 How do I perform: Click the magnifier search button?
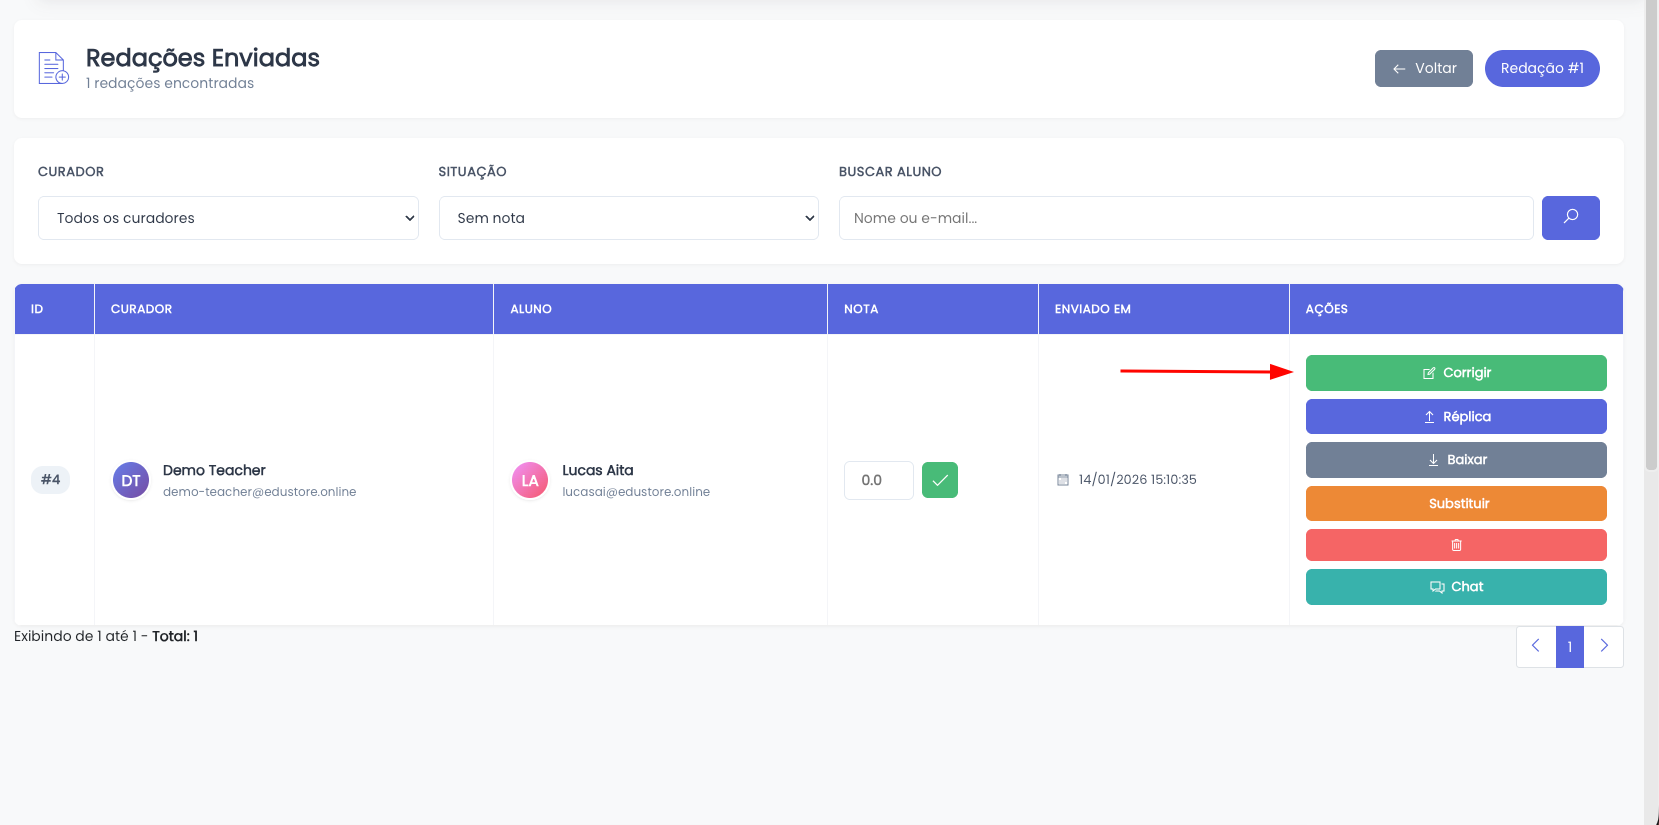(x=1570, y=218)
